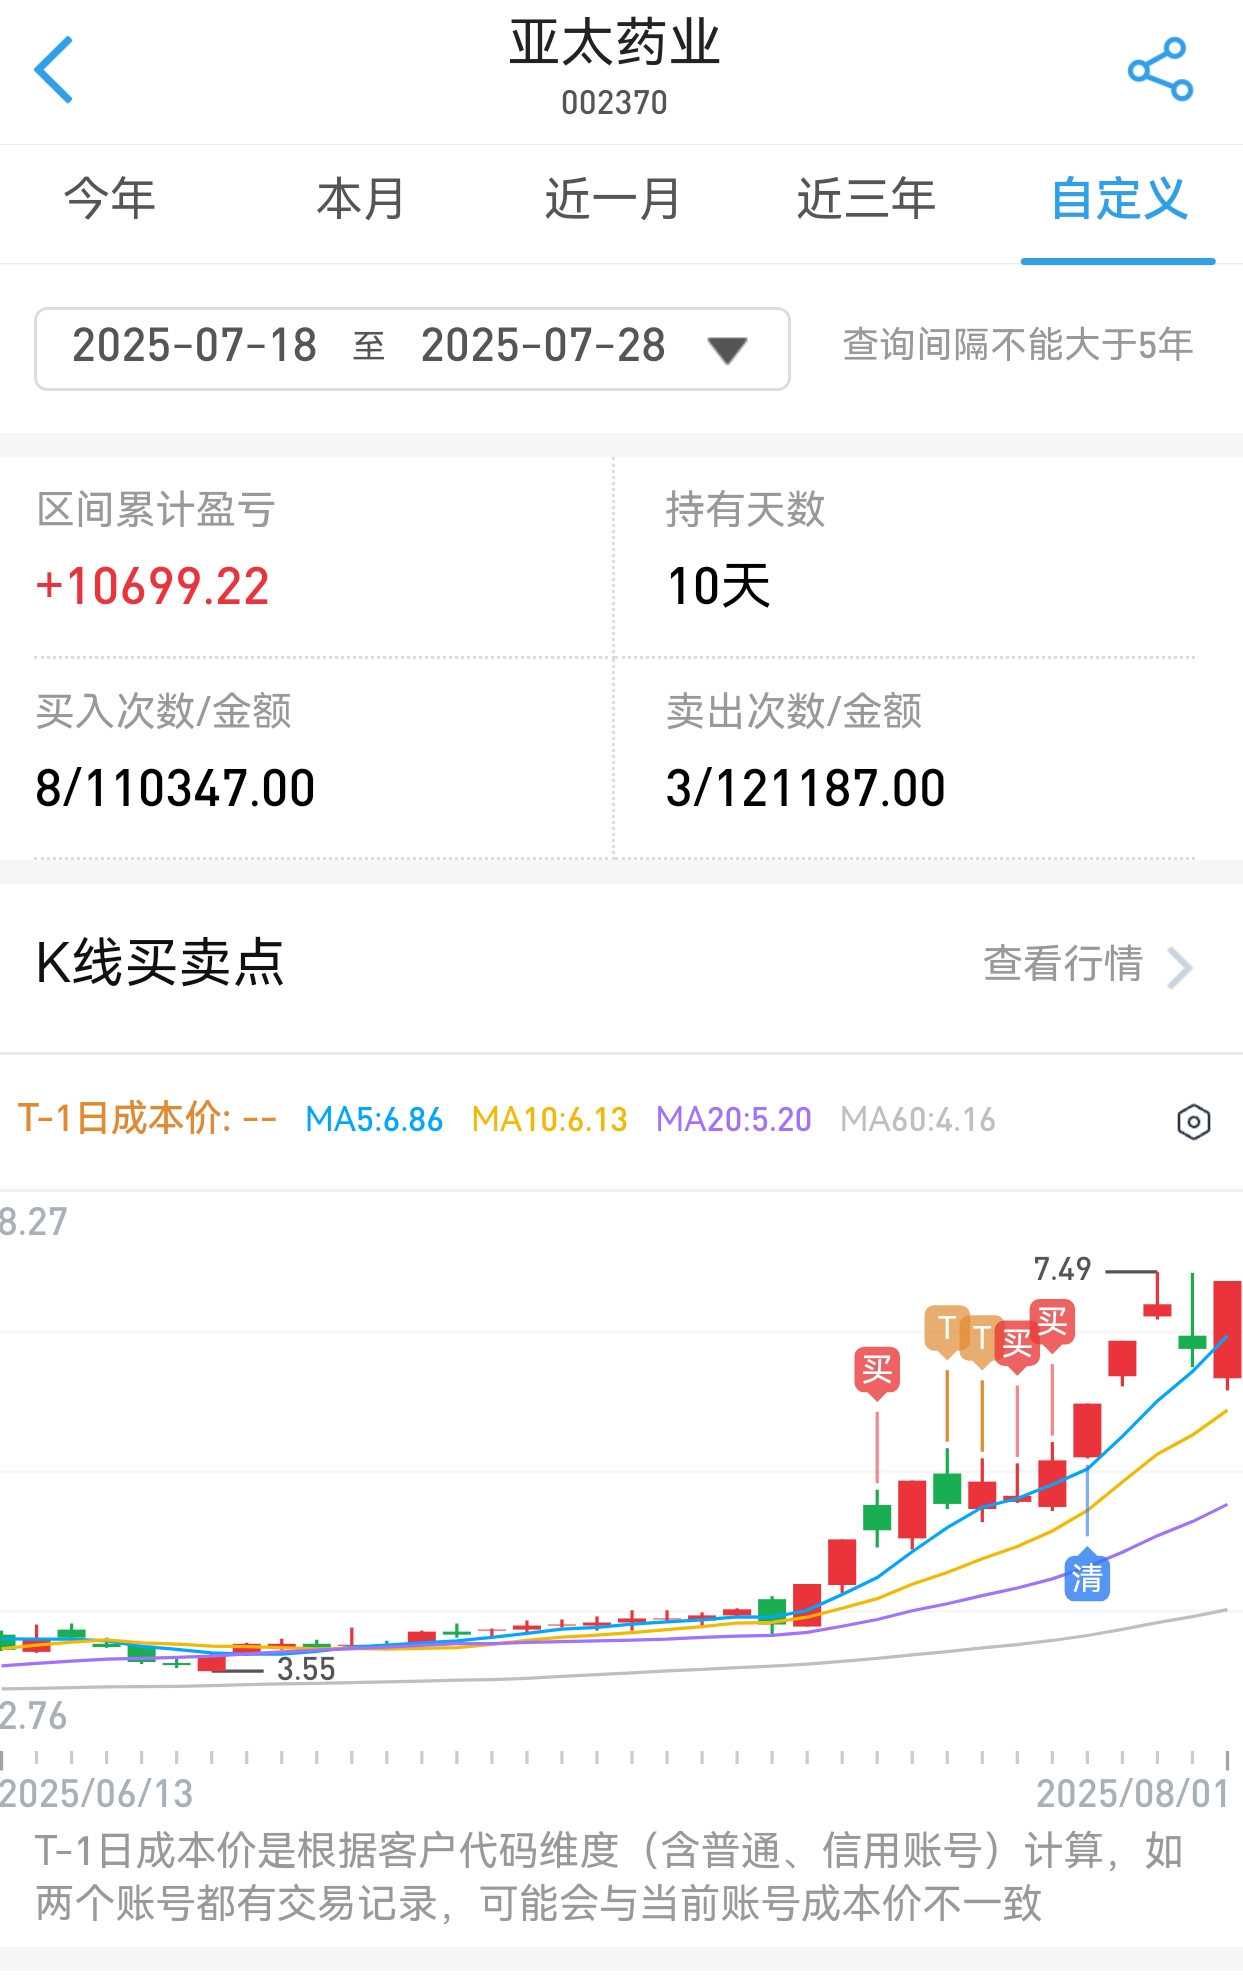
Task: Tap chart end date 2025/08/01
Action: [x=1134, y=1794]
